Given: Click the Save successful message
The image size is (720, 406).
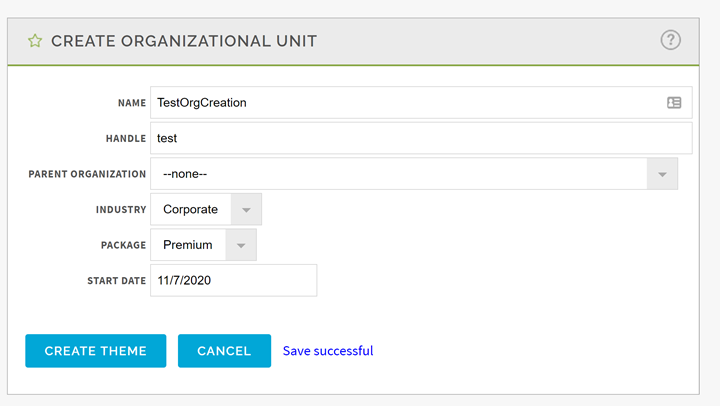Looking at the screenshot, I should 328,351.
